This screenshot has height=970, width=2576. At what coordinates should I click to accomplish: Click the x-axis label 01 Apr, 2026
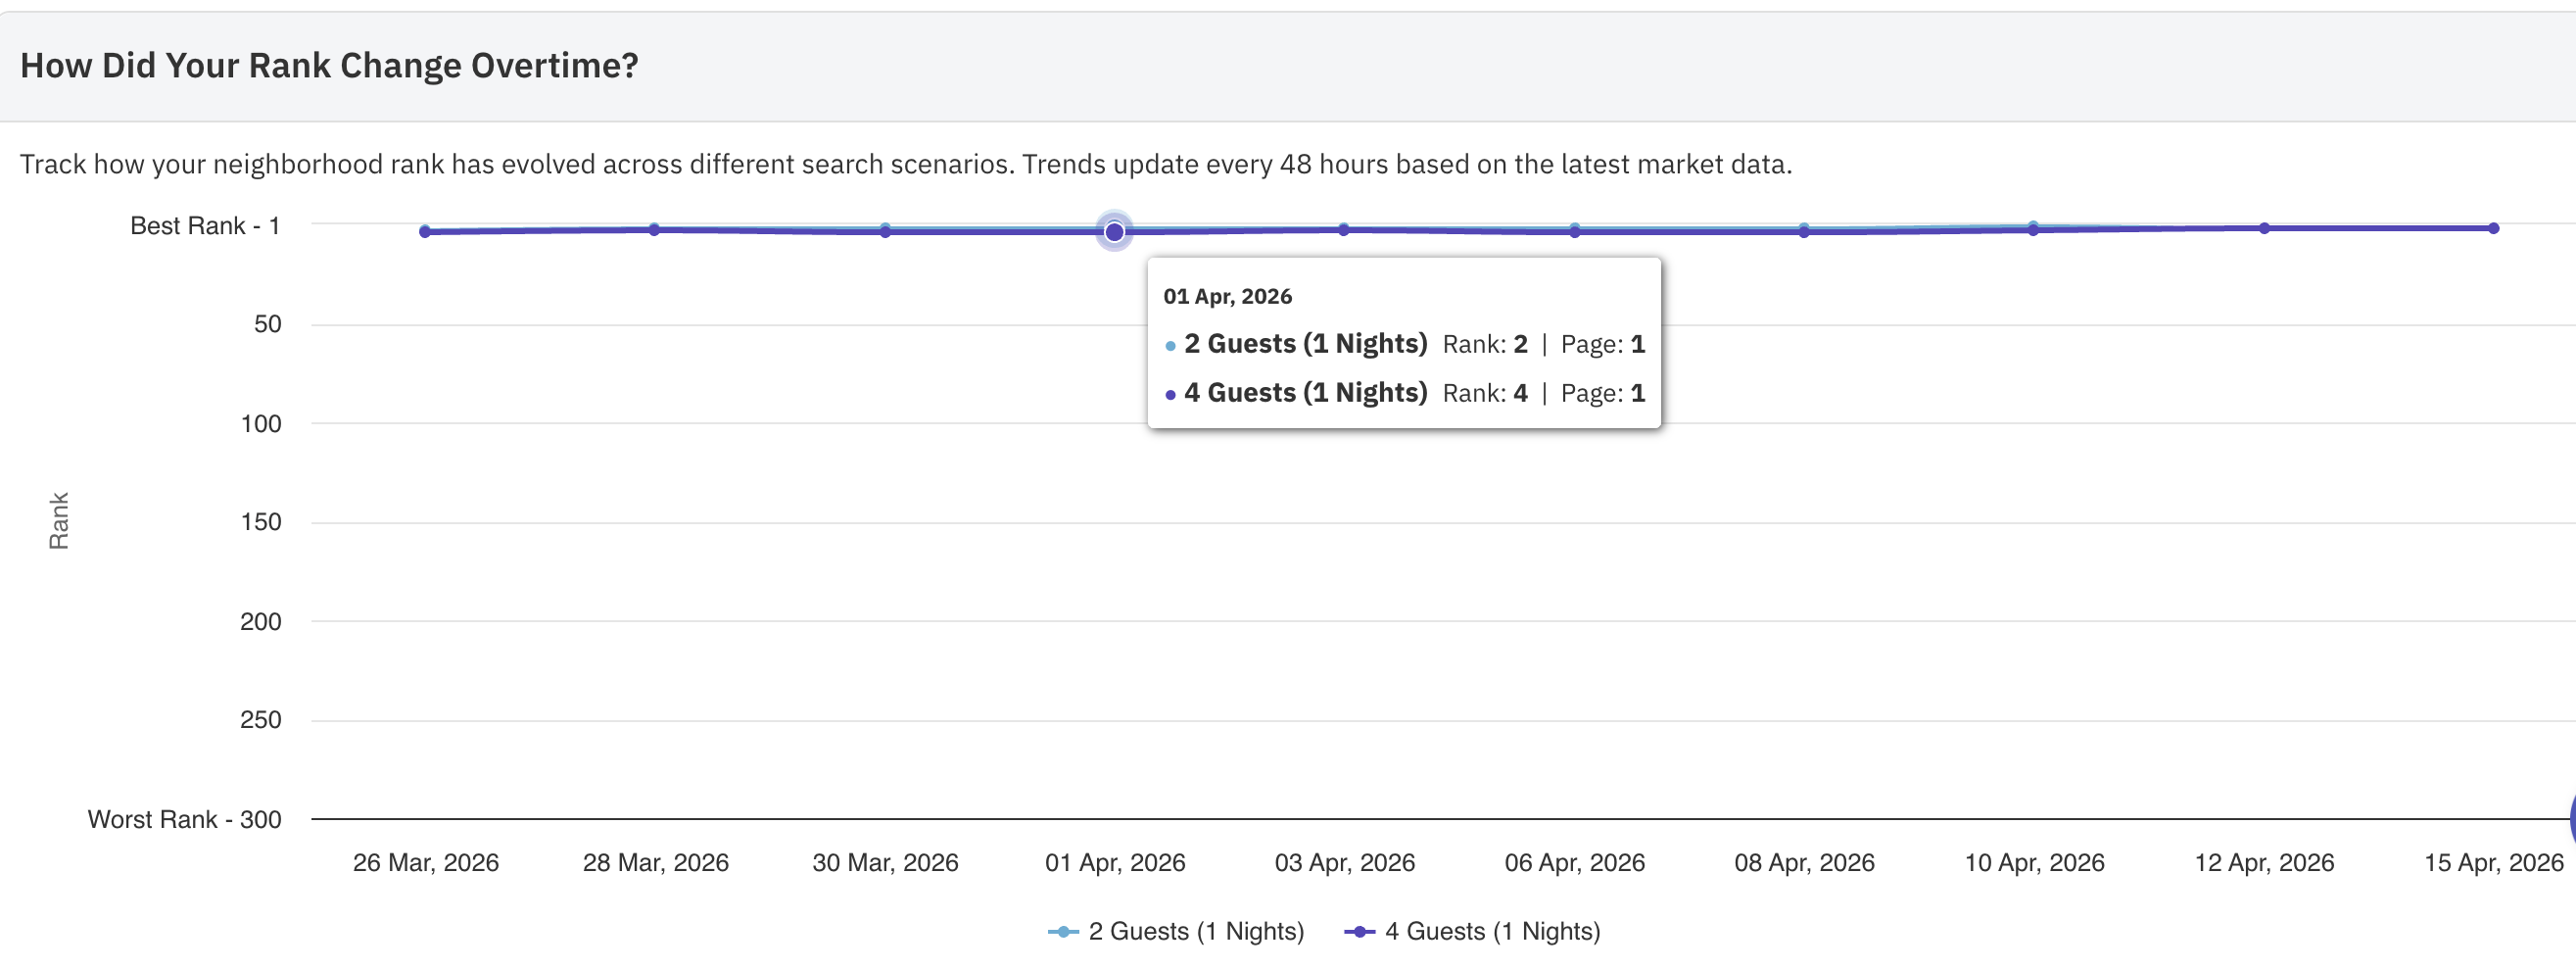coord(1115,862)
